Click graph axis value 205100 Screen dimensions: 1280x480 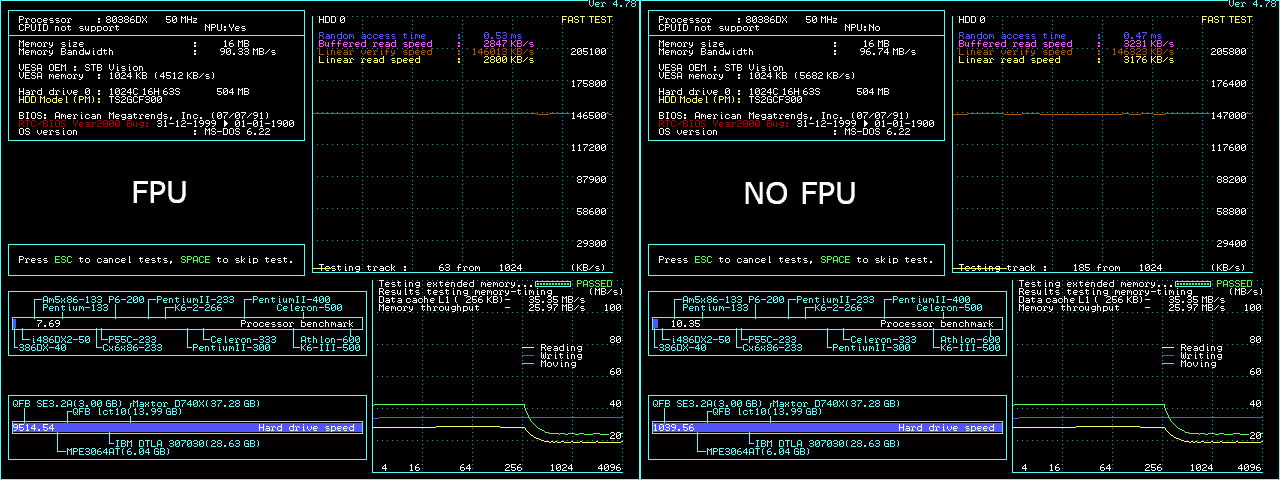(586, 52)
